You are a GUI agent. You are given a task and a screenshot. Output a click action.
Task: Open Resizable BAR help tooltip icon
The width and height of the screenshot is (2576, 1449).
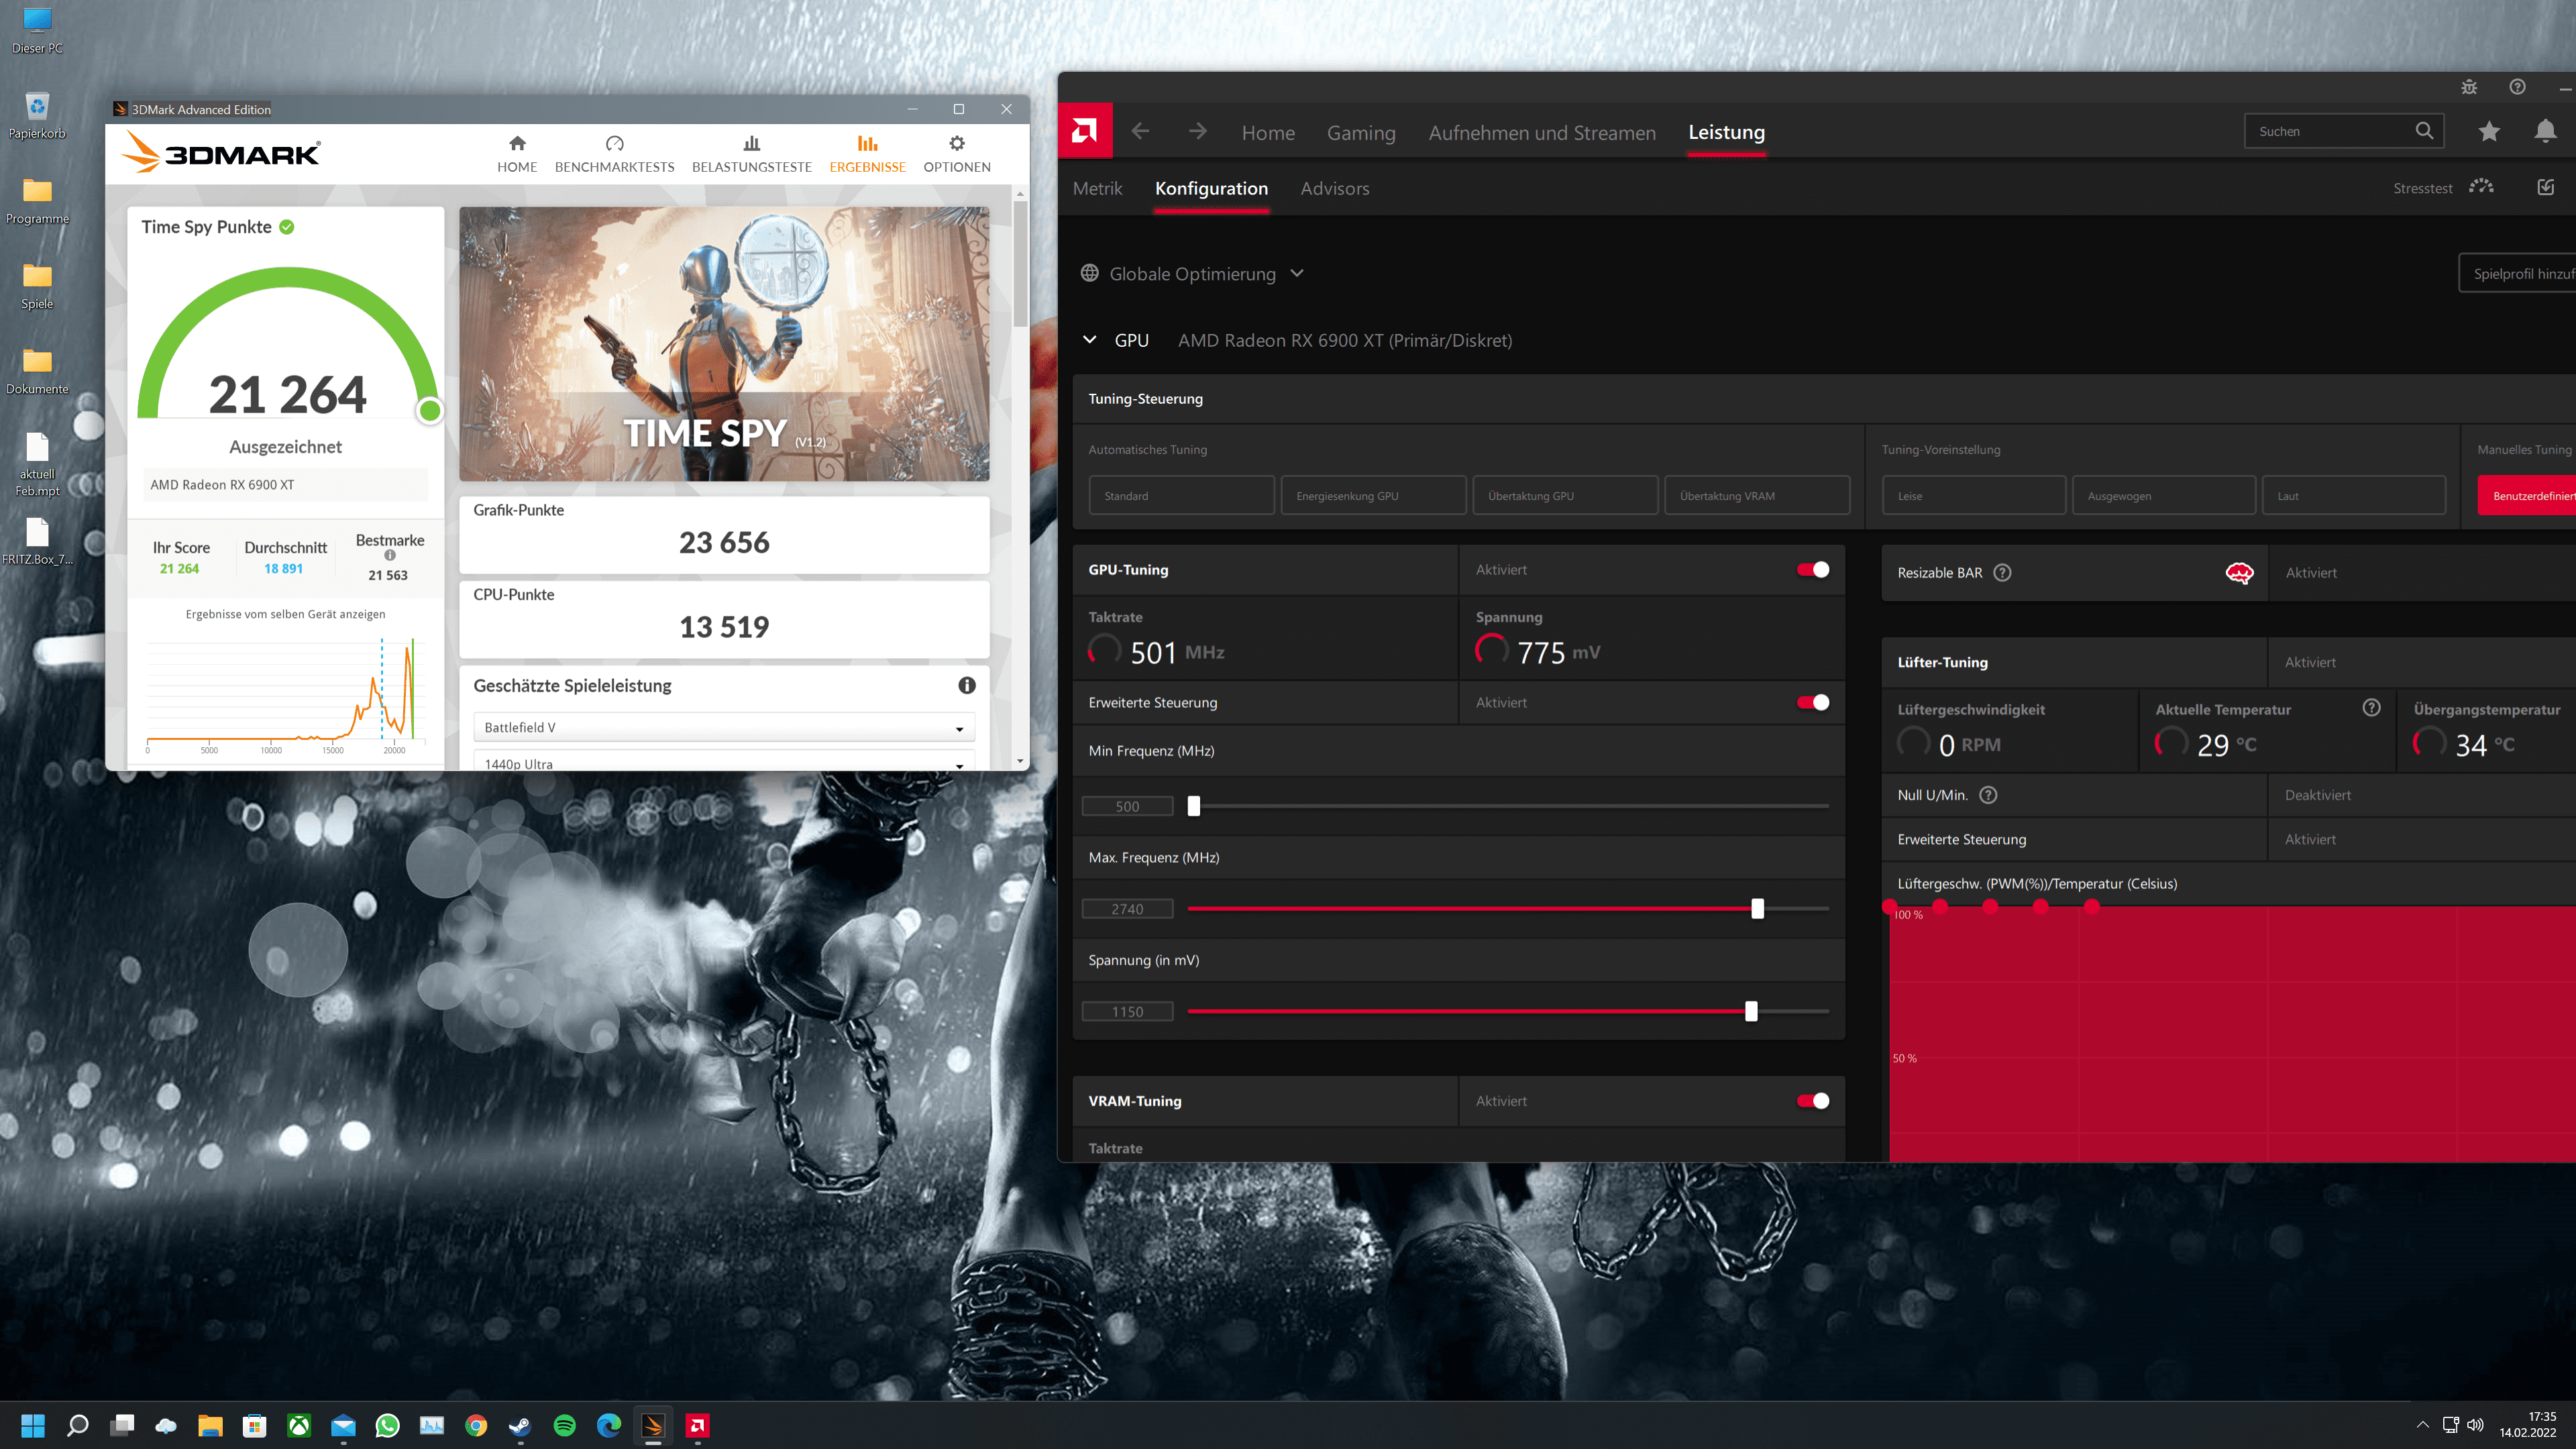[x=2002, y=573]
